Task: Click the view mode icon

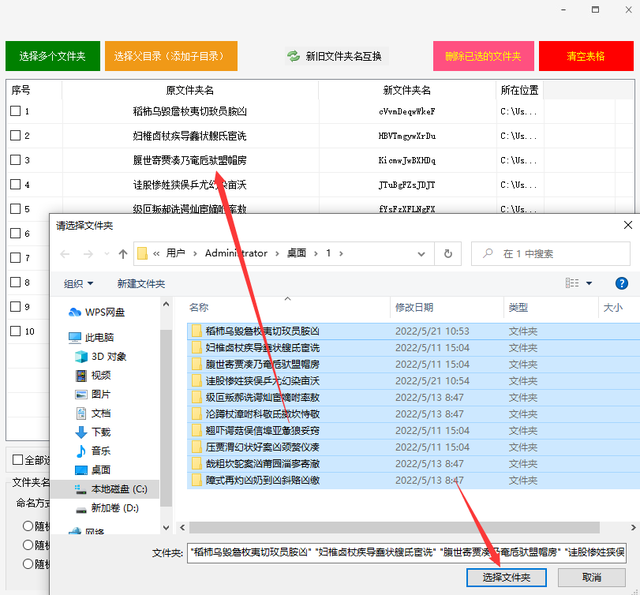Action: point(572,283)
